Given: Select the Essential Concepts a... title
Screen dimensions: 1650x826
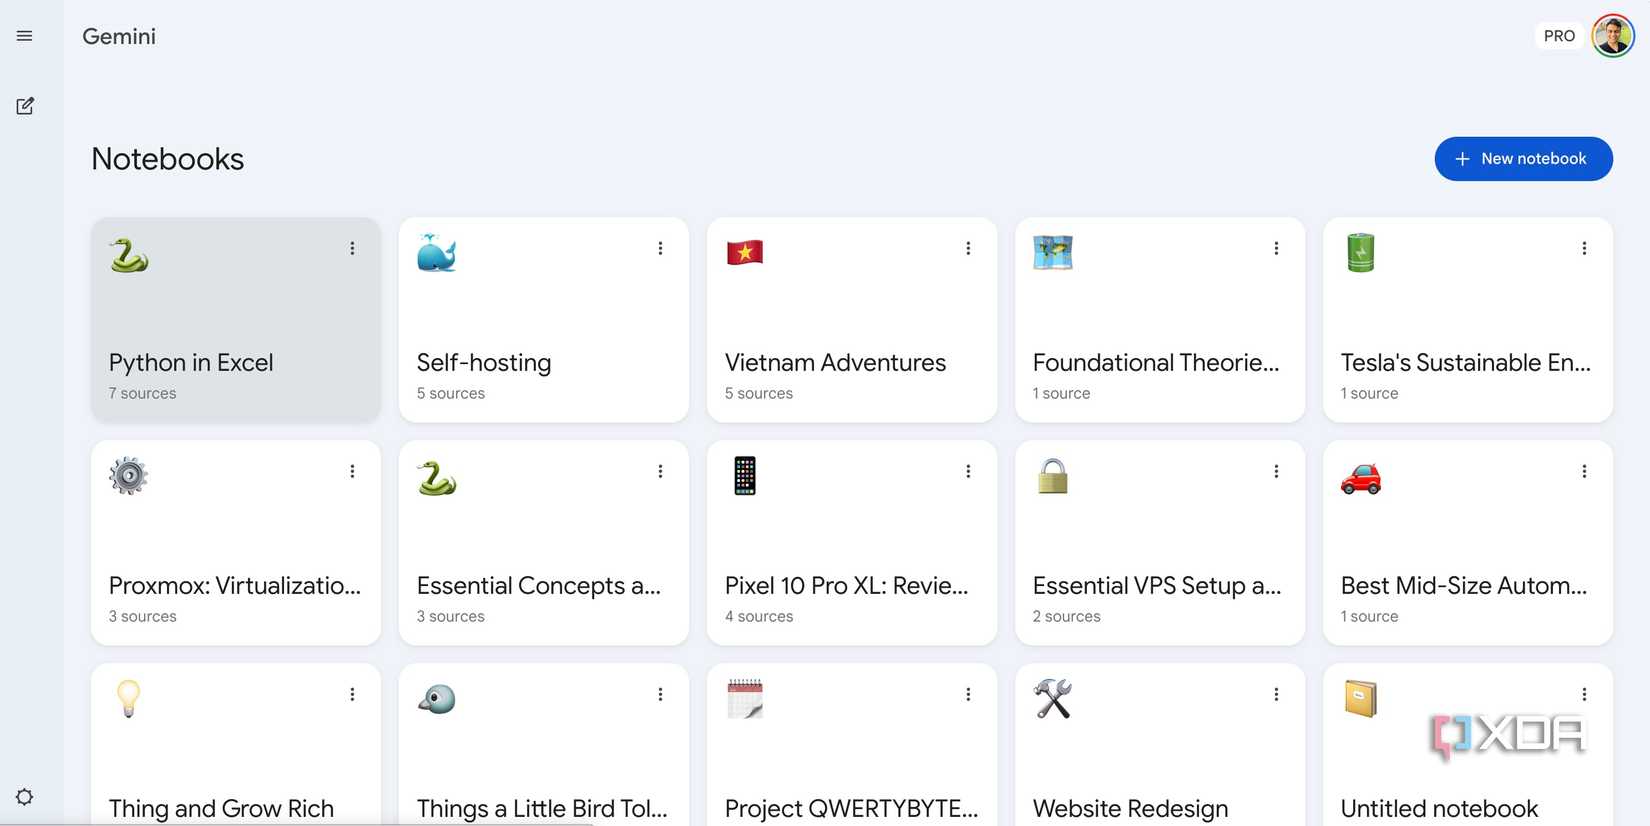Looking at the screenshot, I should 539,586.
